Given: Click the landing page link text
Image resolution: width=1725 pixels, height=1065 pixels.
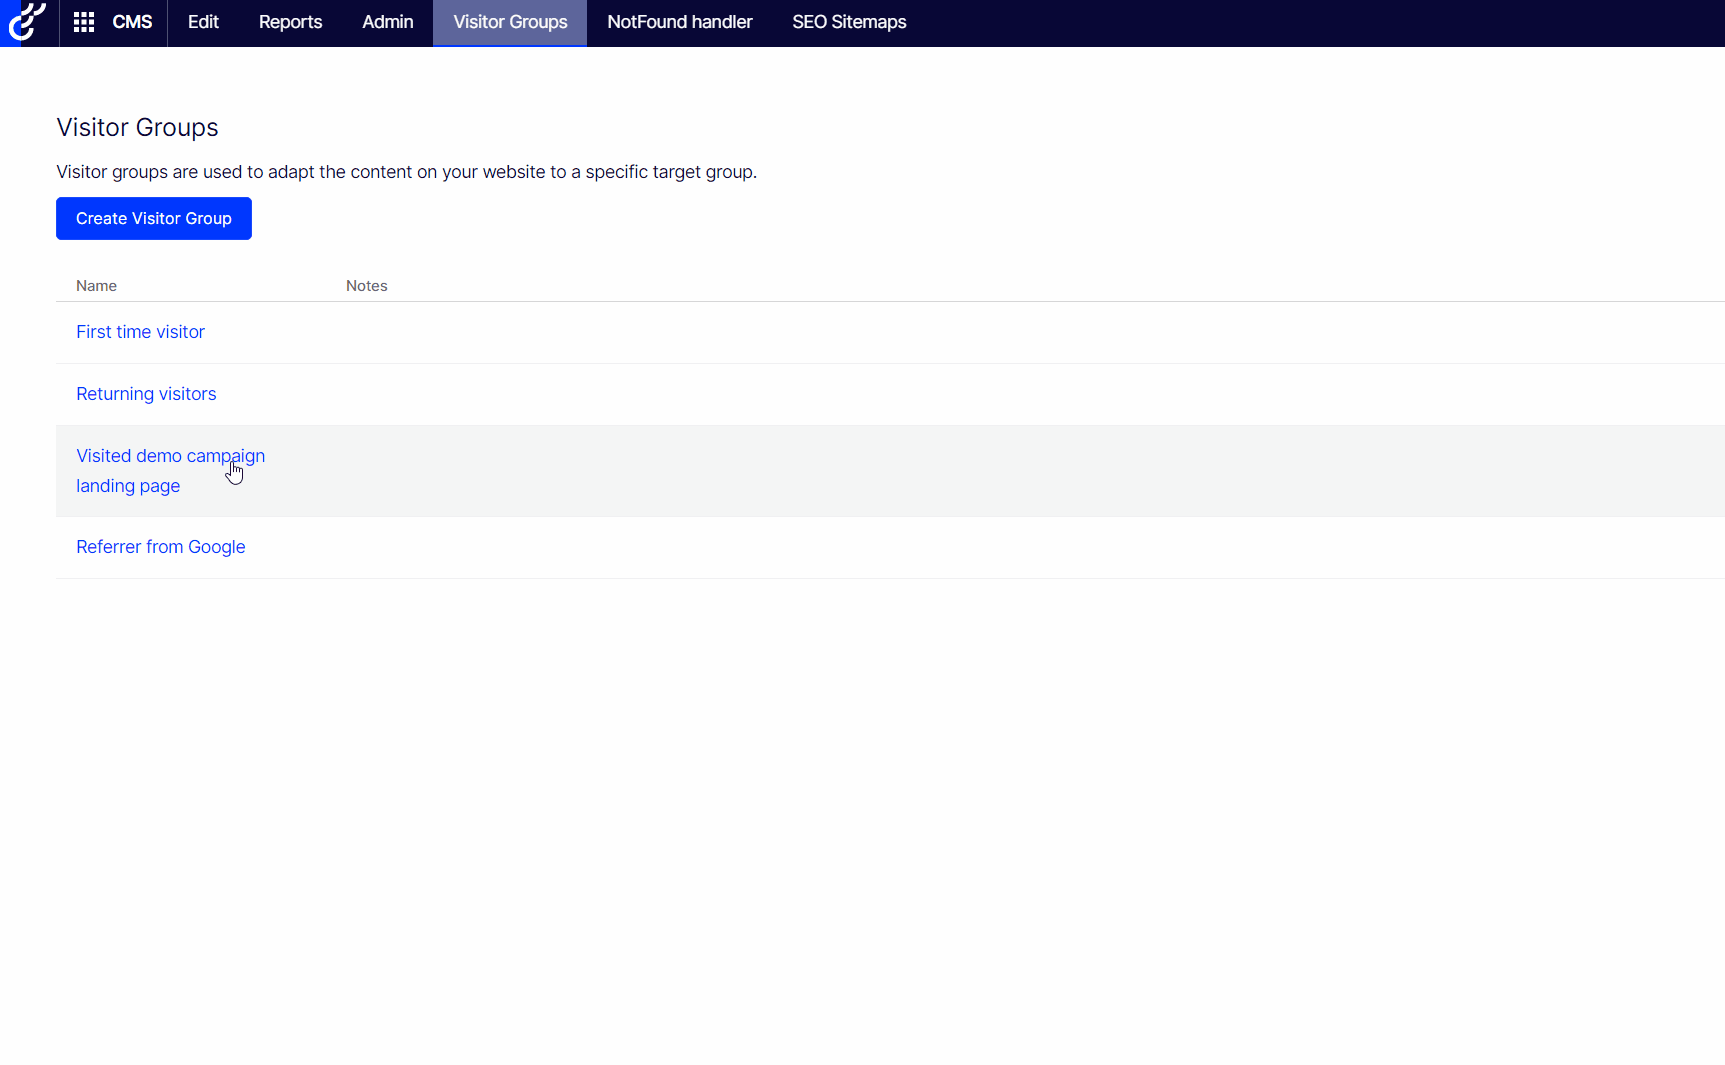Looking at the screenshot, I should click(127, 486).
